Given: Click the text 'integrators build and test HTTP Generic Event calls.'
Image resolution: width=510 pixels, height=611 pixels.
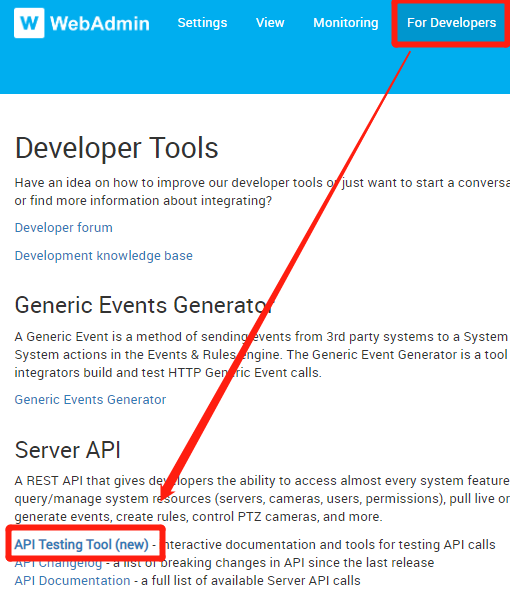Looking at the screenshot, I should [168, 373].
